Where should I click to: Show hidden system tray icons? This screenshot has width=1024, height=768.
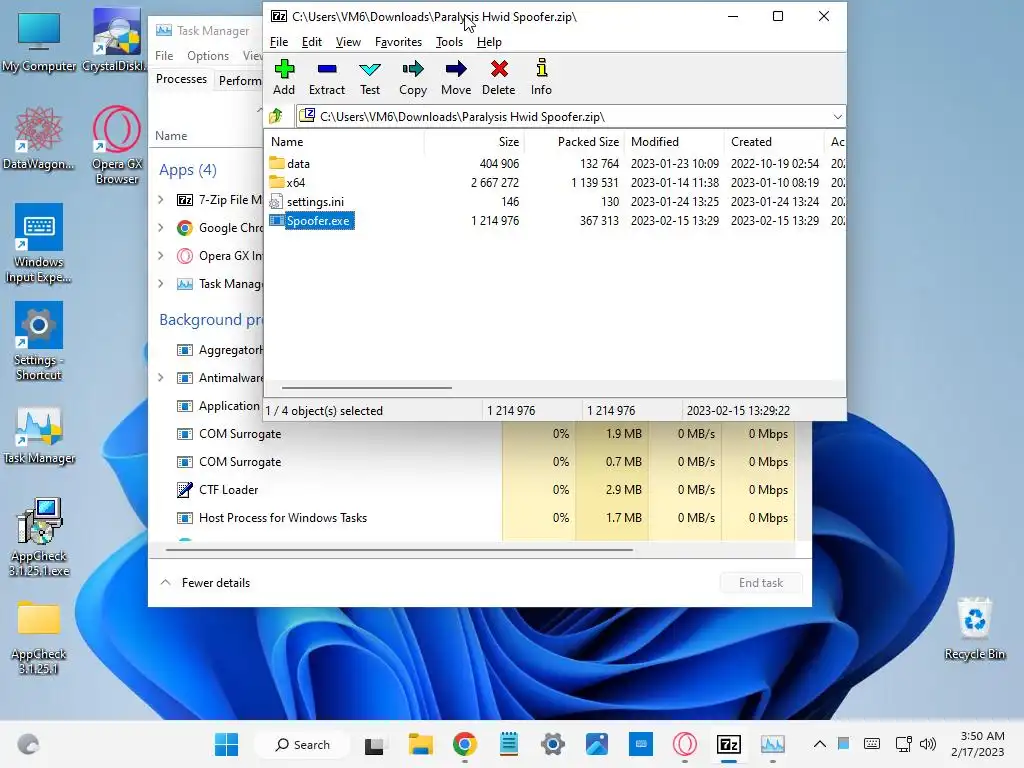click(x=820, y=744)
